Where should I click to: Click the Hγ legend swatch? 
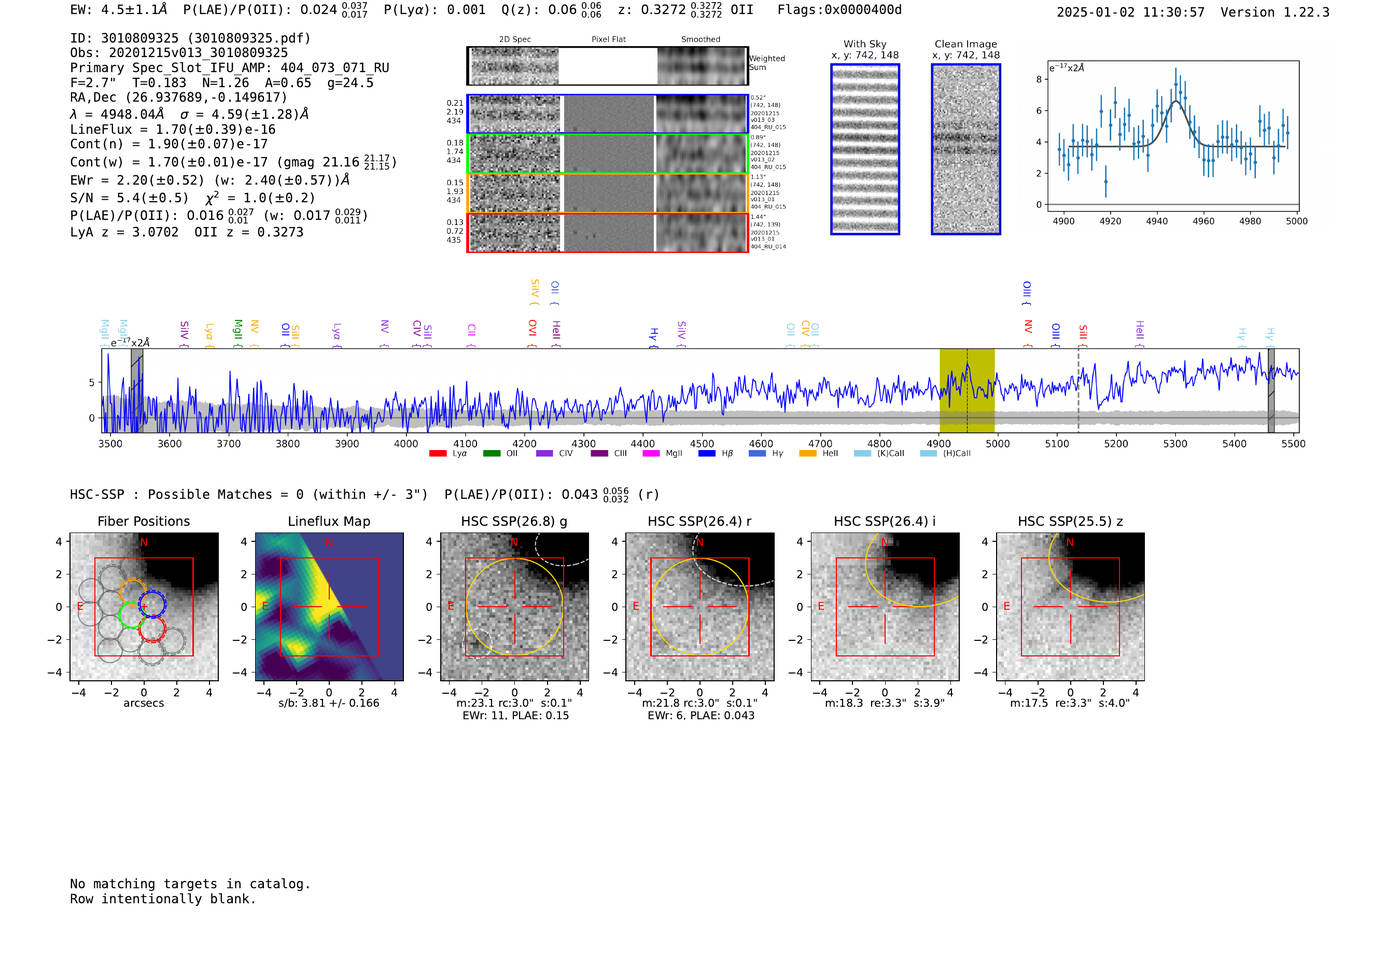point(757,453)
